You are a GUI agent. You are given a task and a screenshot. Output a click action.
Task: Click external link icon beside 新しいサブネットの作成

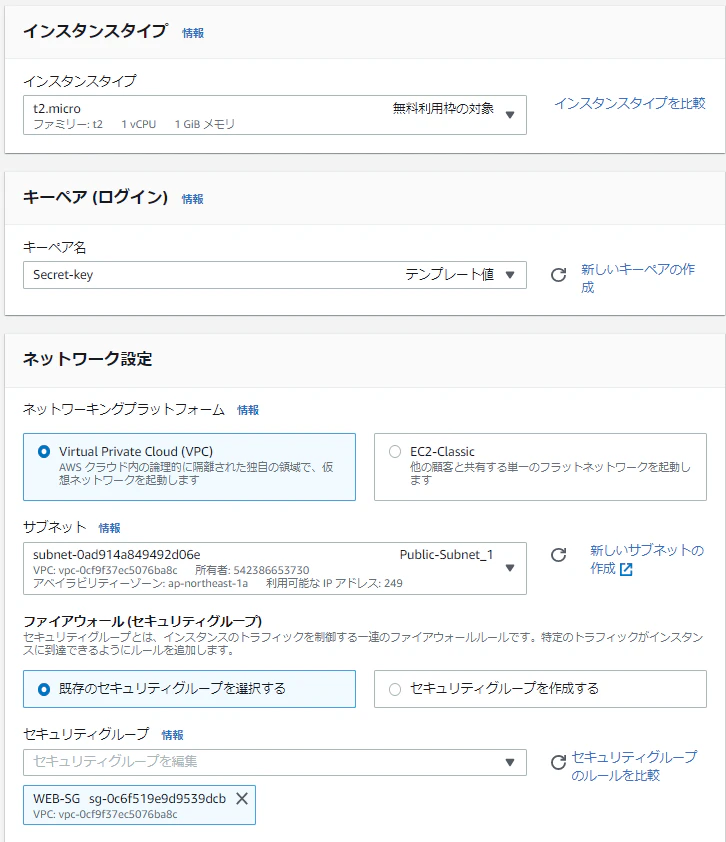point(626,569)
